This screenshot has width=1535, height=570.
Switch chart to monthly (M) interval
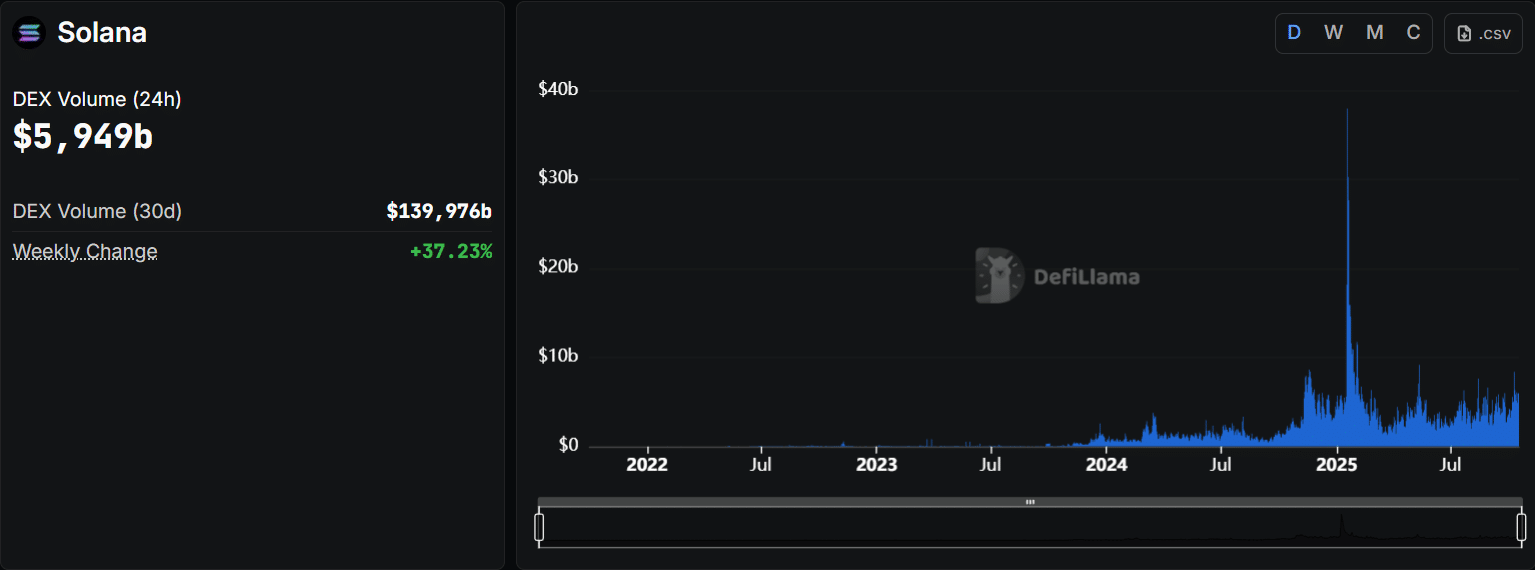click(x=1375, y=33)
